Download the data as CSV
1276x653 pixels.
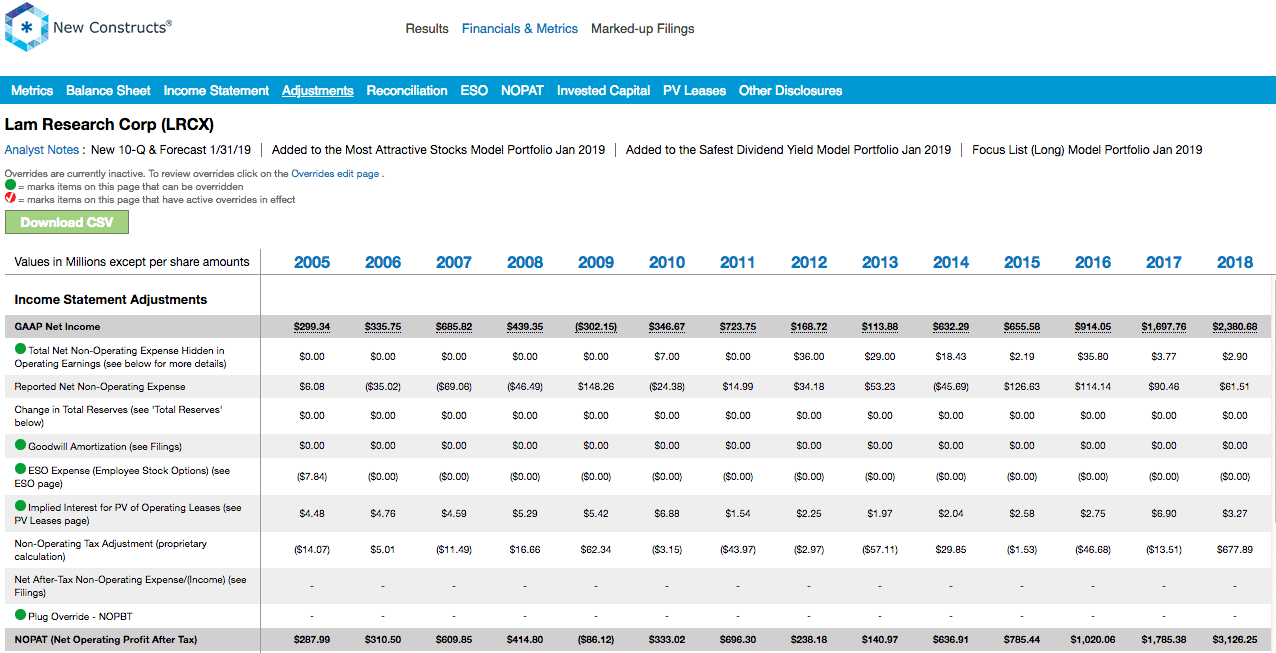[x=67, y=222]
